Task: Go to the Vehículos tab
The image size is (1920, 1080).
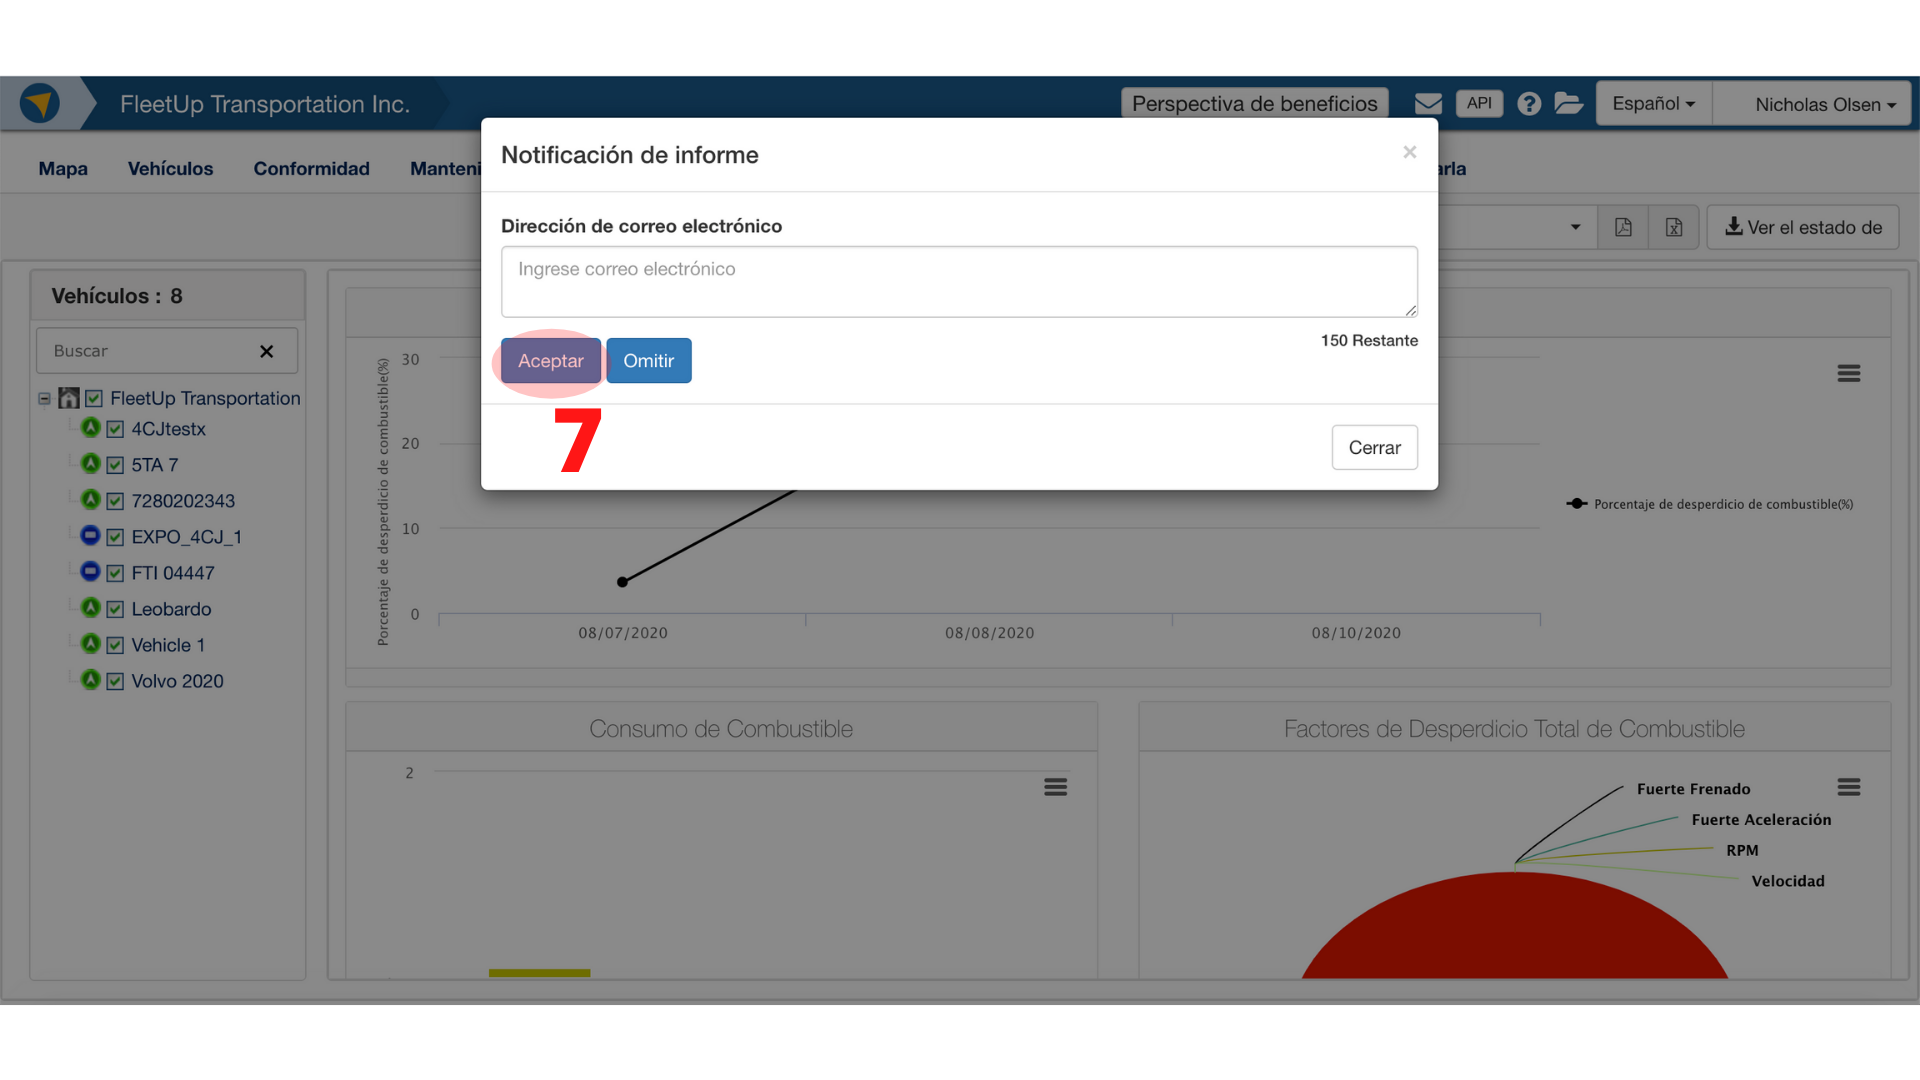Action: [170, 169]
